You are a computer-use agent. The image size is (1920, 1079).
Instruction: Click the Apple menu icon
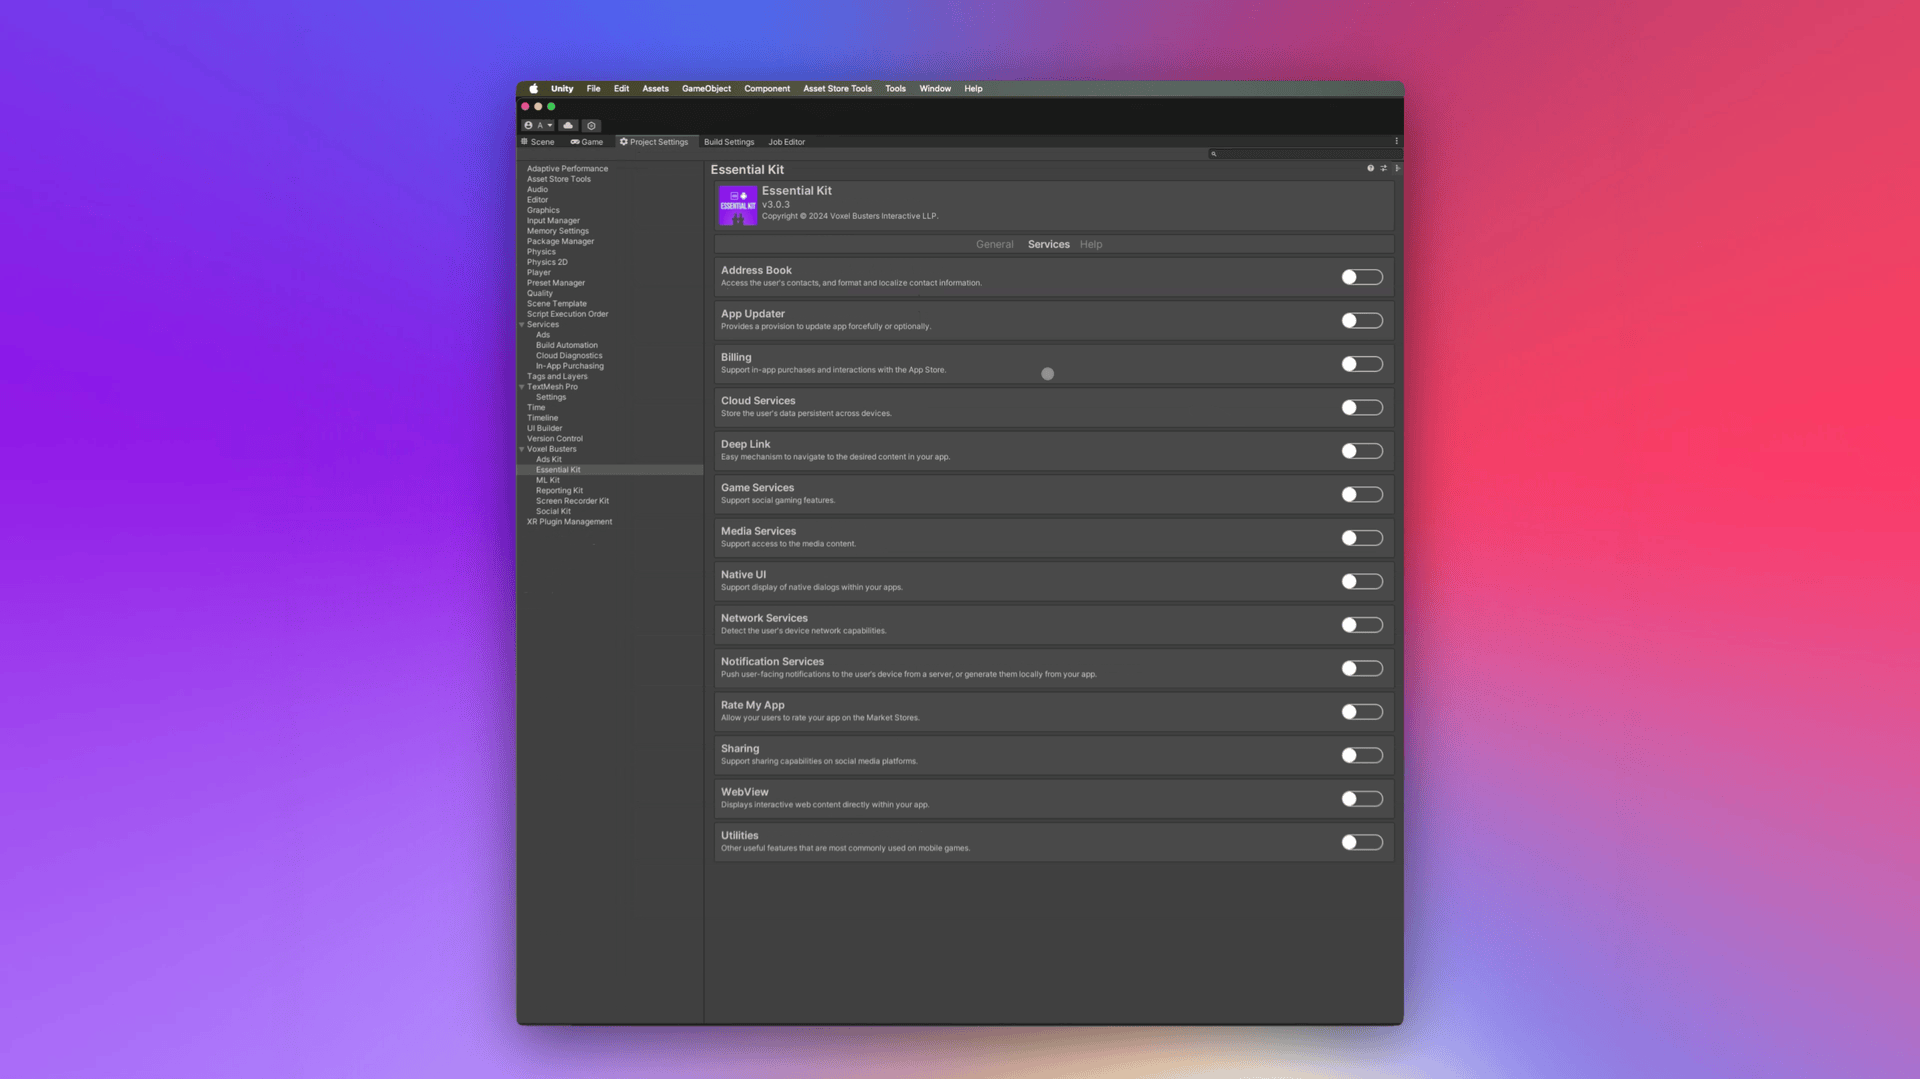(x=533, y=89)
